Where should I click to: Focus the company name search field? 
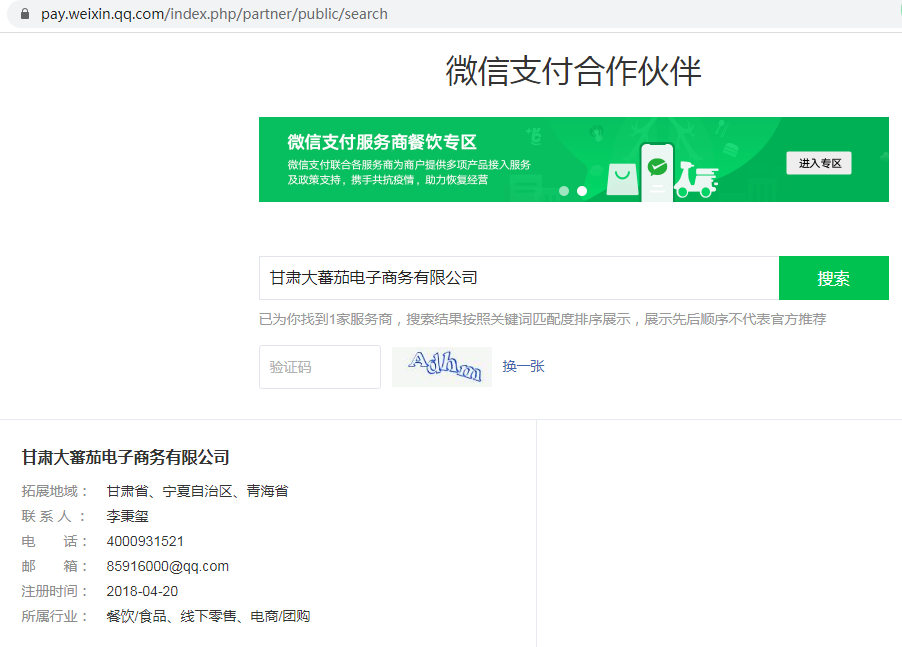[519, 278]
